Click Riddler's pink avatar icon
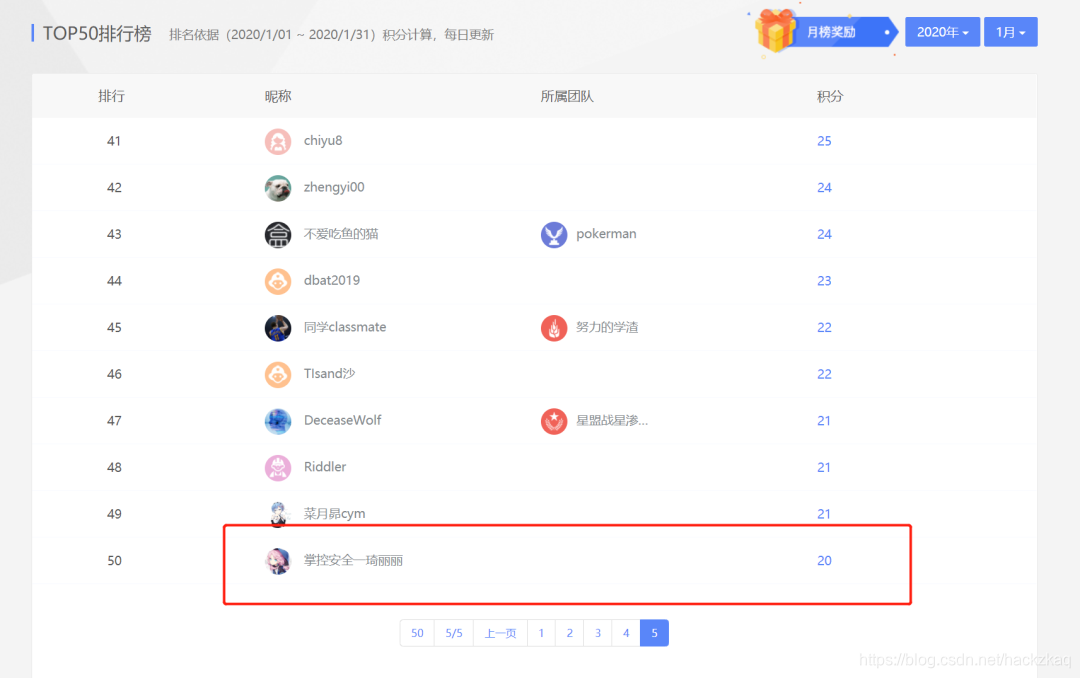1080x678 pixels. click(x=278, y=468)
